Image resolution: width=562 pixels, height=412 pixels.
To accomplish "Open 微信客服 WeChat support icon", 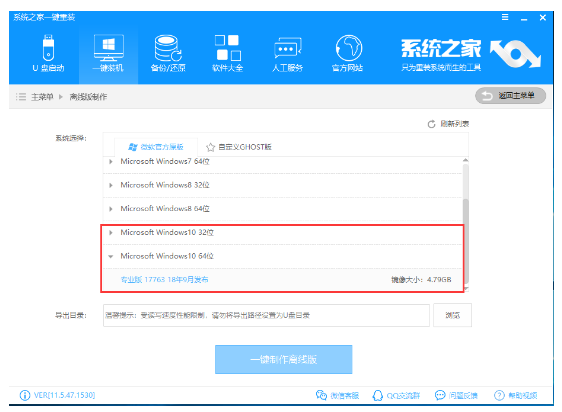I will pyautogui.click(x=321, y=395).
